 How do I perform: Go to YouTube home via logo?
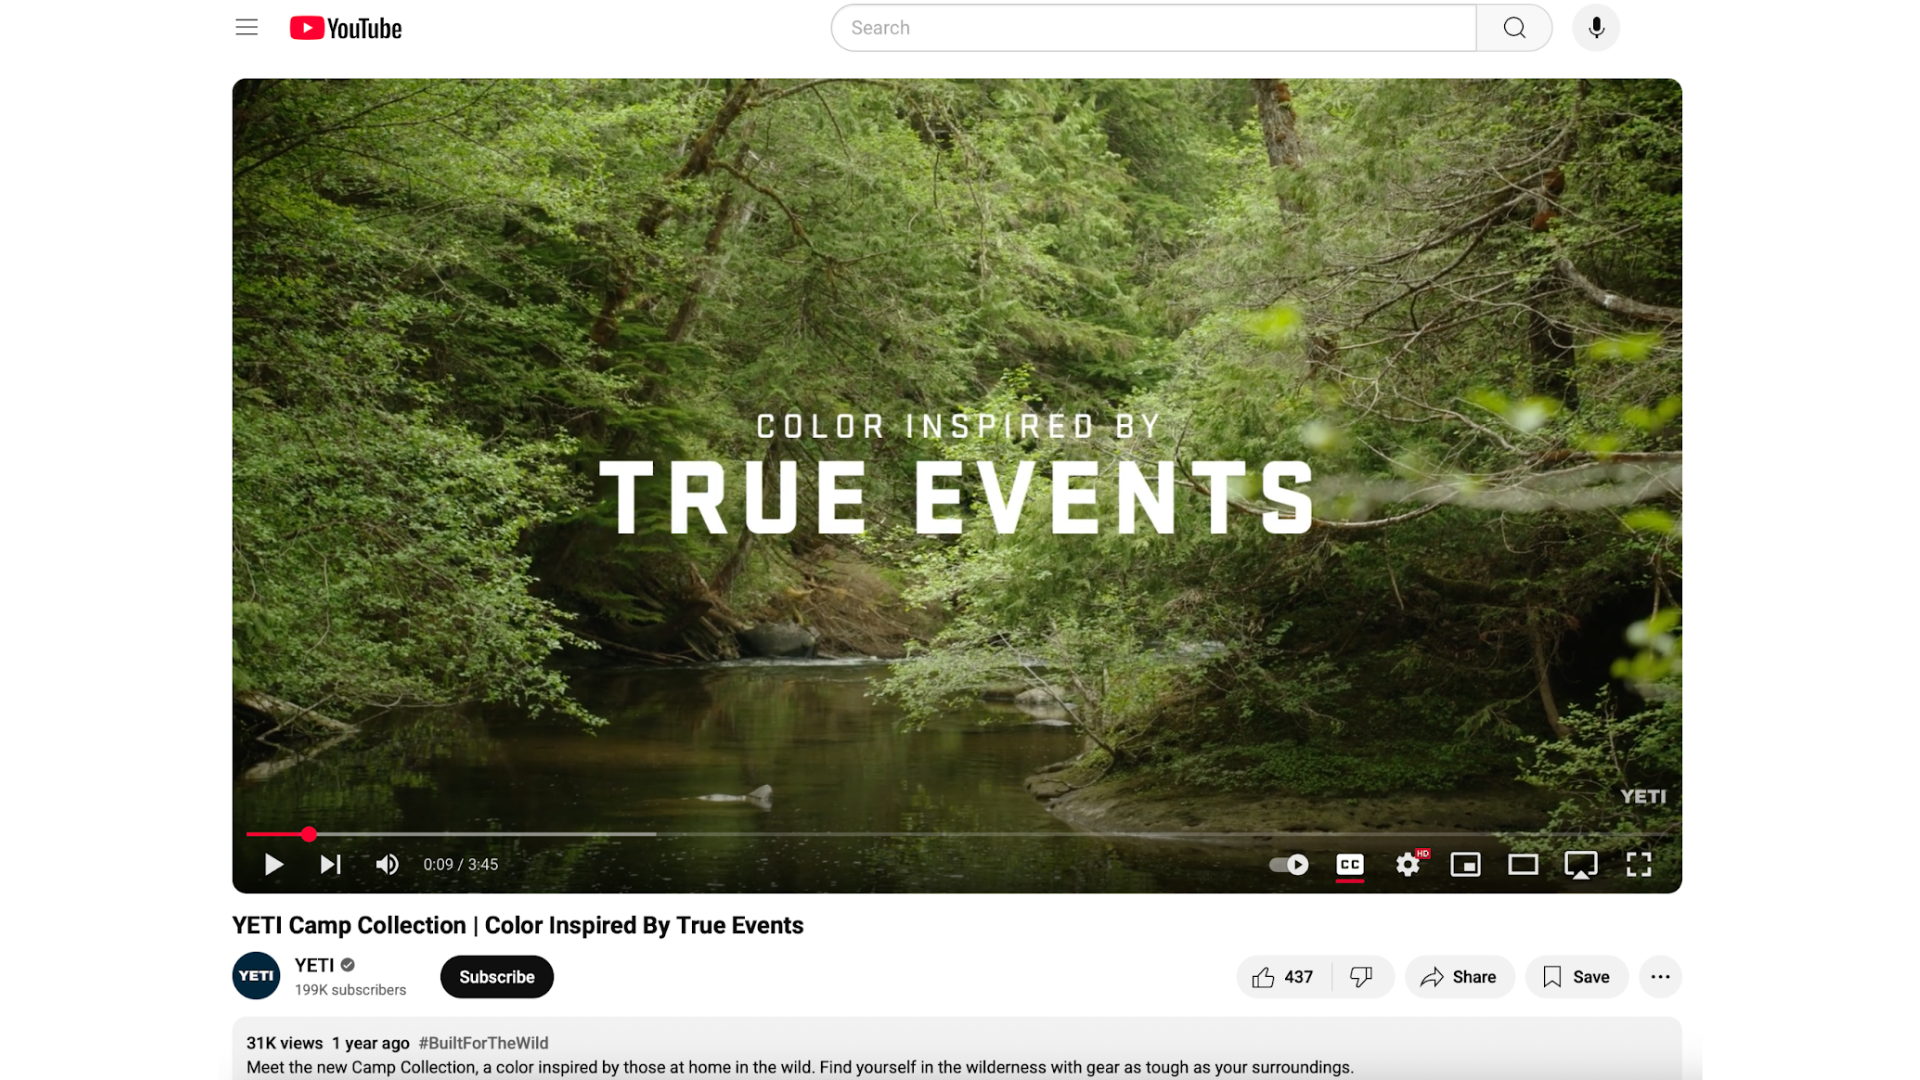346,28
